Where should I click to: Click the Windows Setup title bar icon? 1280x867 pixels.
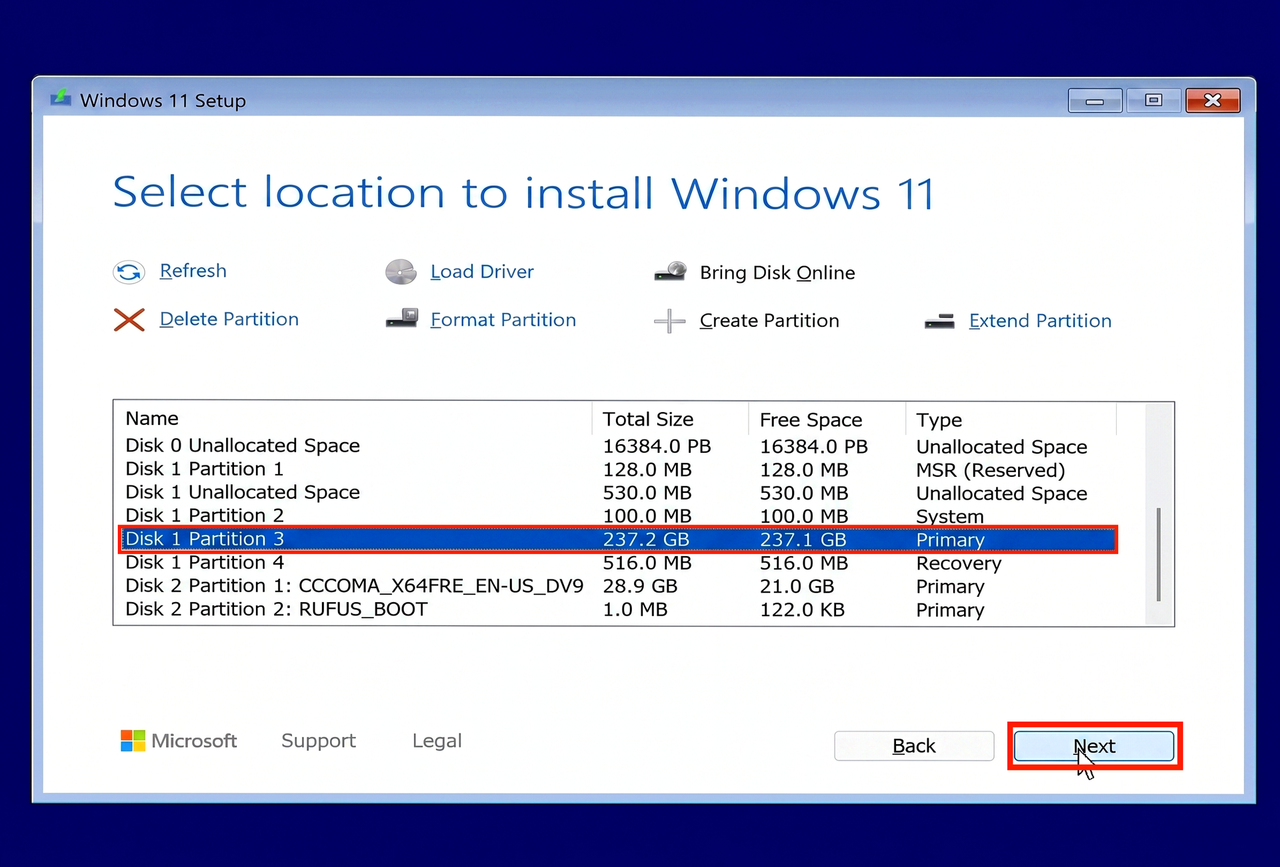click(62, 100)
